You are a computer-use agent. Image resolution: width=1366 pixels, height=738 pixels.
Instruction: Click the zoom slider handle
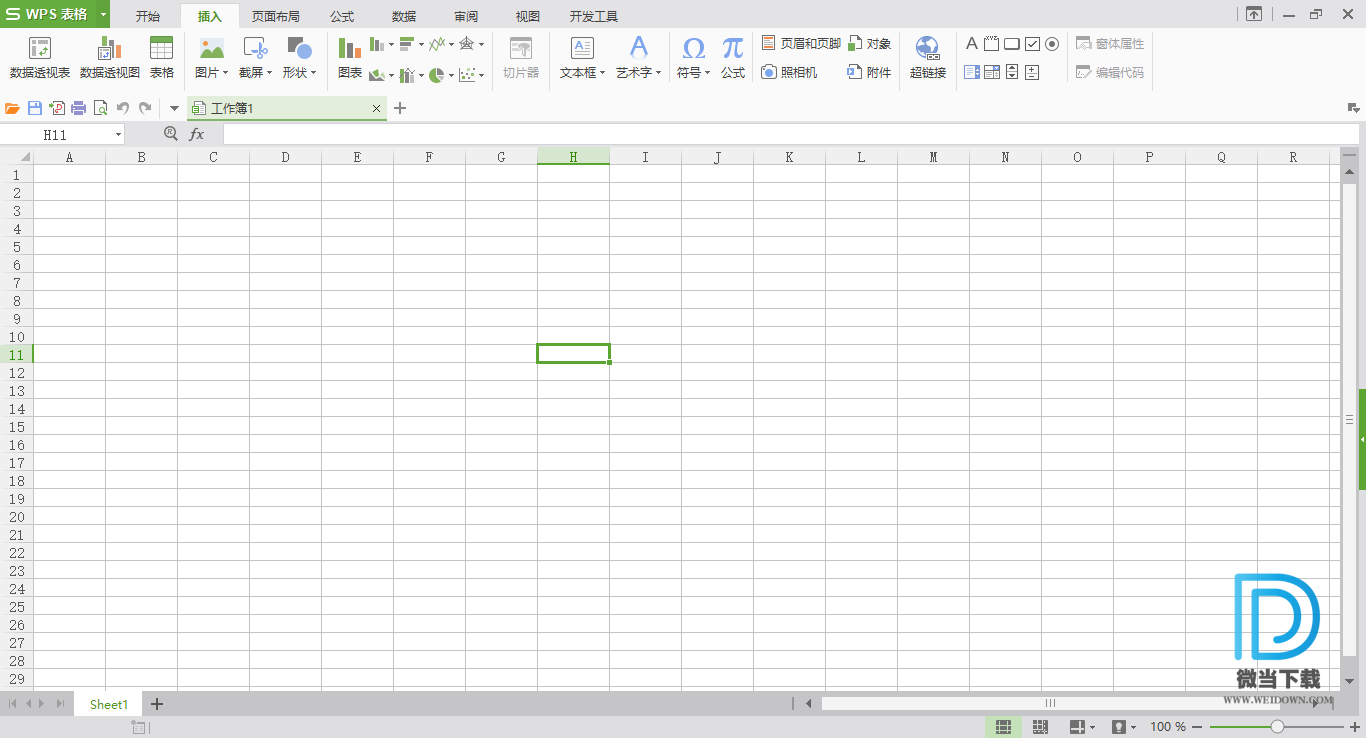[x=1277, y=727]
